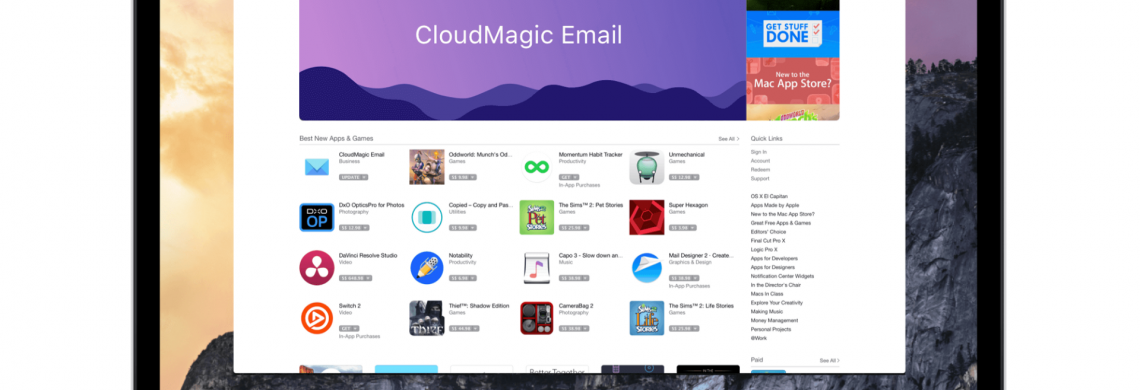Open the Thief: Shadow Edition icon

[427, 318]
